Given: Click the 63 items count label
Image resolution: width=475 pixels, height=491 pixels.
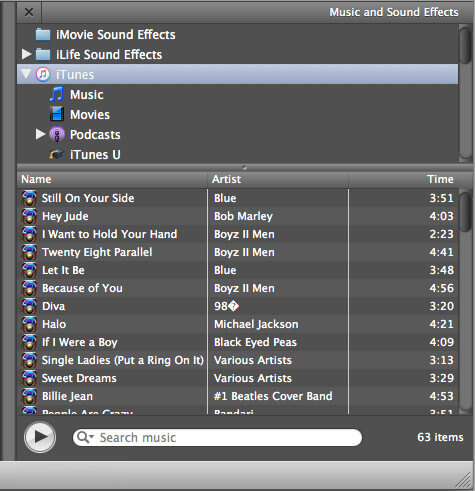Looking at the screenshot, I should point(440,437).
